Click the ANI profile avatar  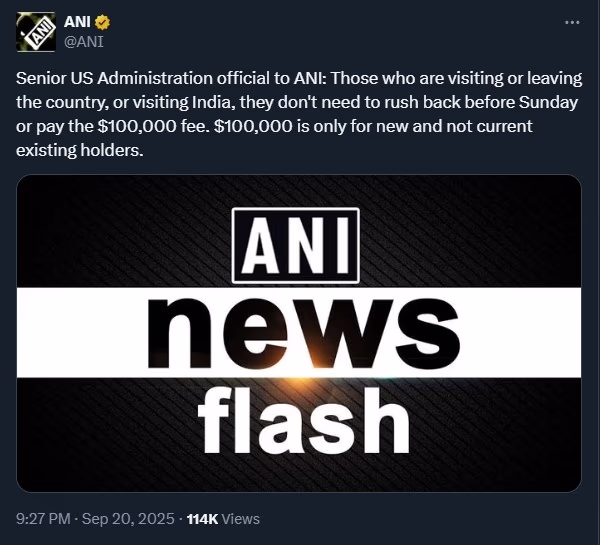(x=36, y=33)
